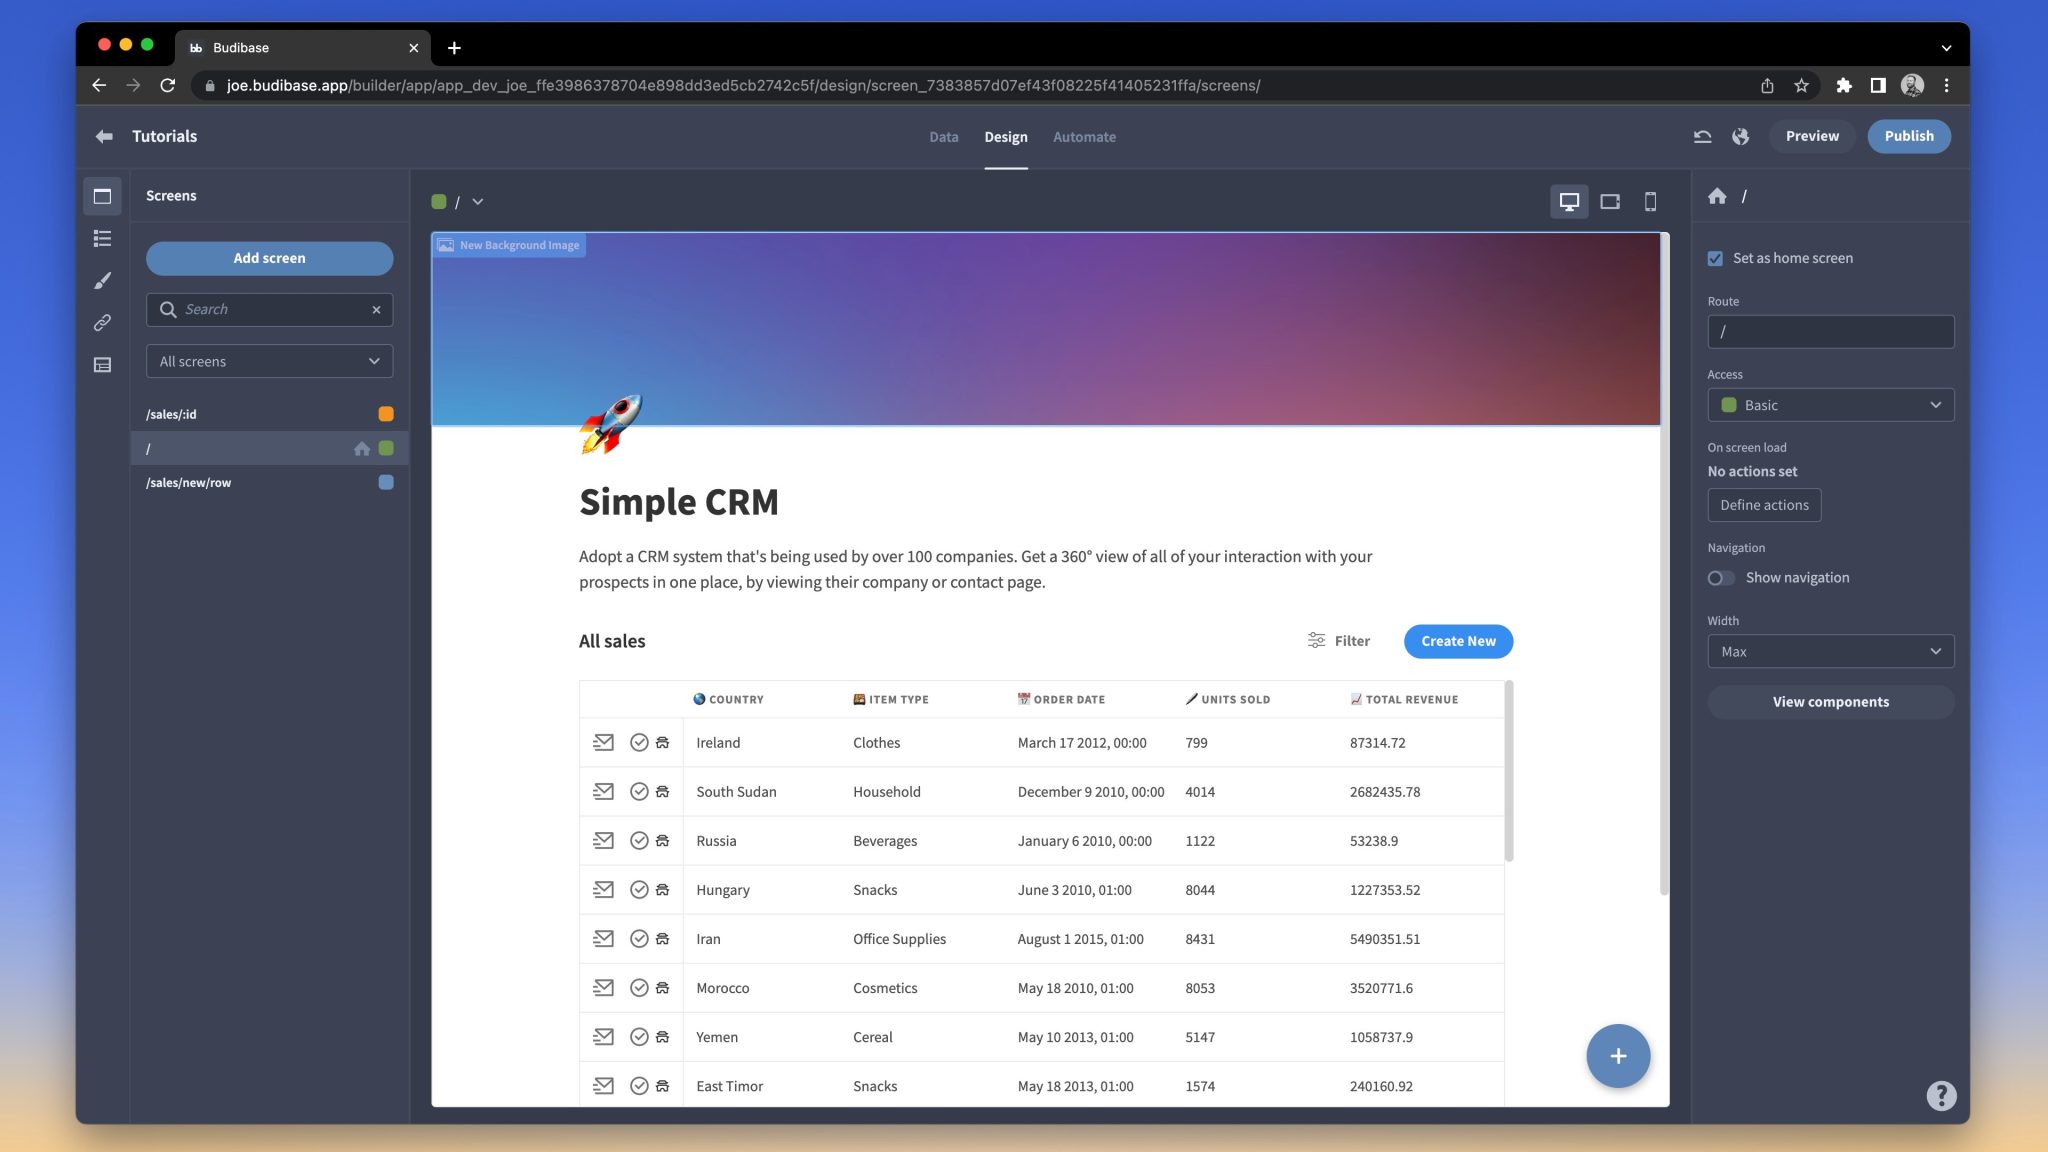The image size is (2048, 1152).
Task: Click the checkmark icon in South Sudan row
Action: [x=639, y=792]
